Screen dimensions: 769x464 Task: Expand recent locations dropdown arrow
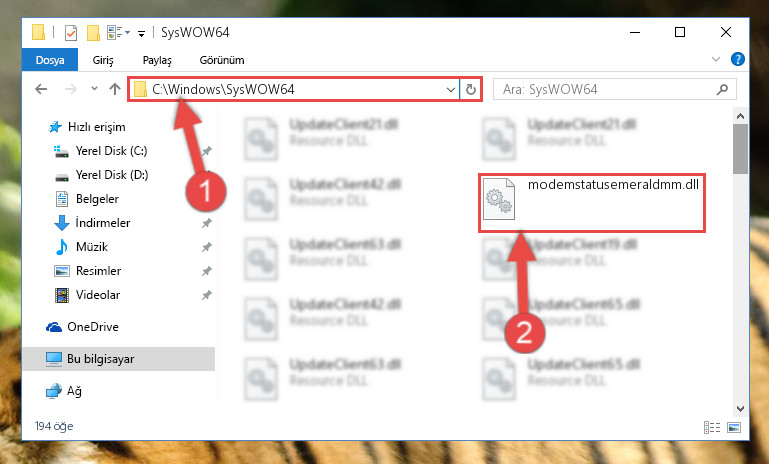click(x=94, y=89)
